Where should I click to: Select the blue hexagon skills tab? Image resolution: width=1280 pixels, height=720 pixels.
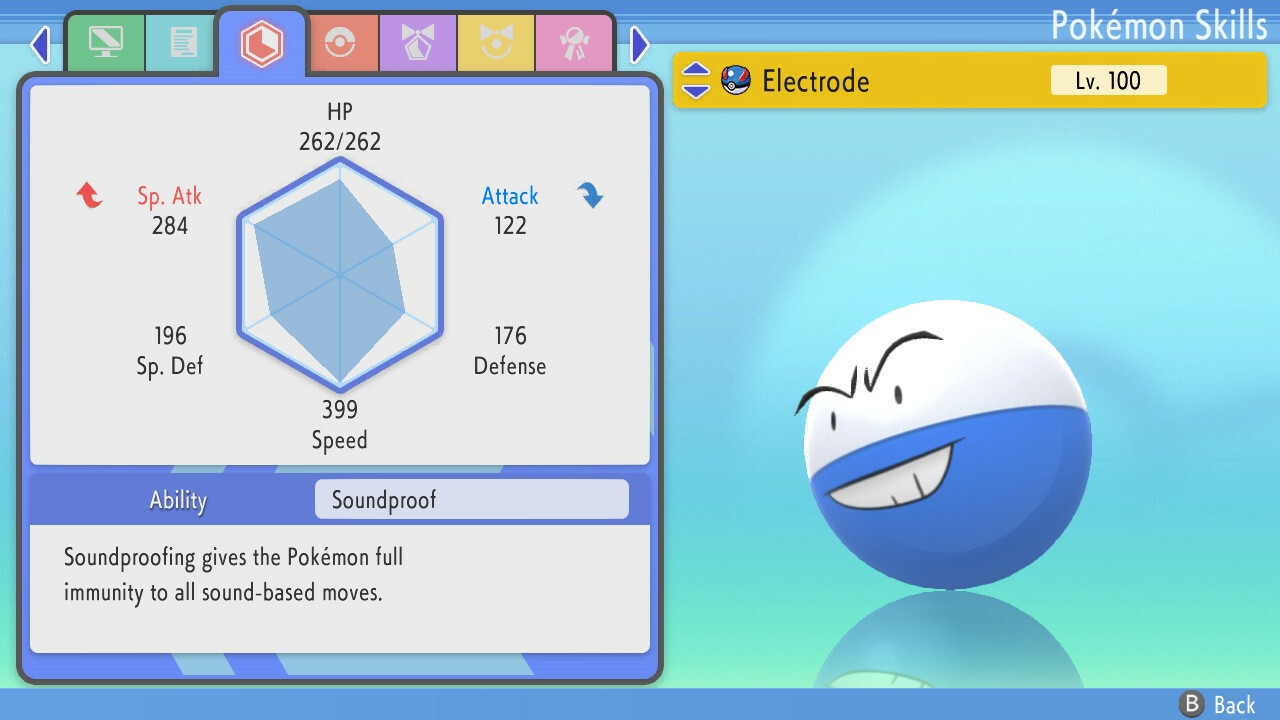pyautogui.click(x=262, y=42)
